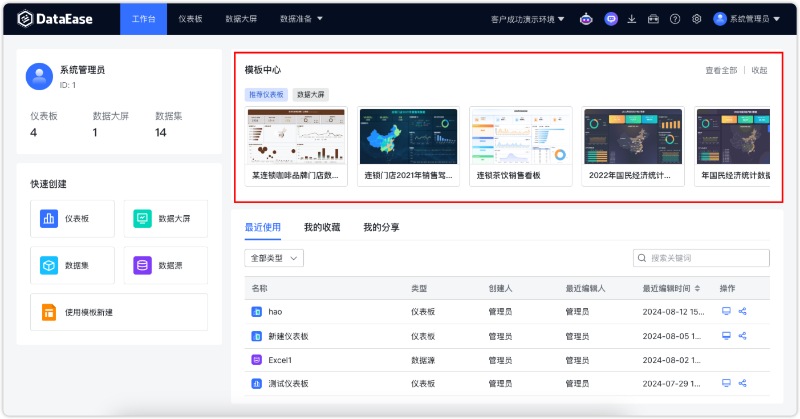Click the preview icon for hao row
The image size is (800, 419).
pos(726,311)
